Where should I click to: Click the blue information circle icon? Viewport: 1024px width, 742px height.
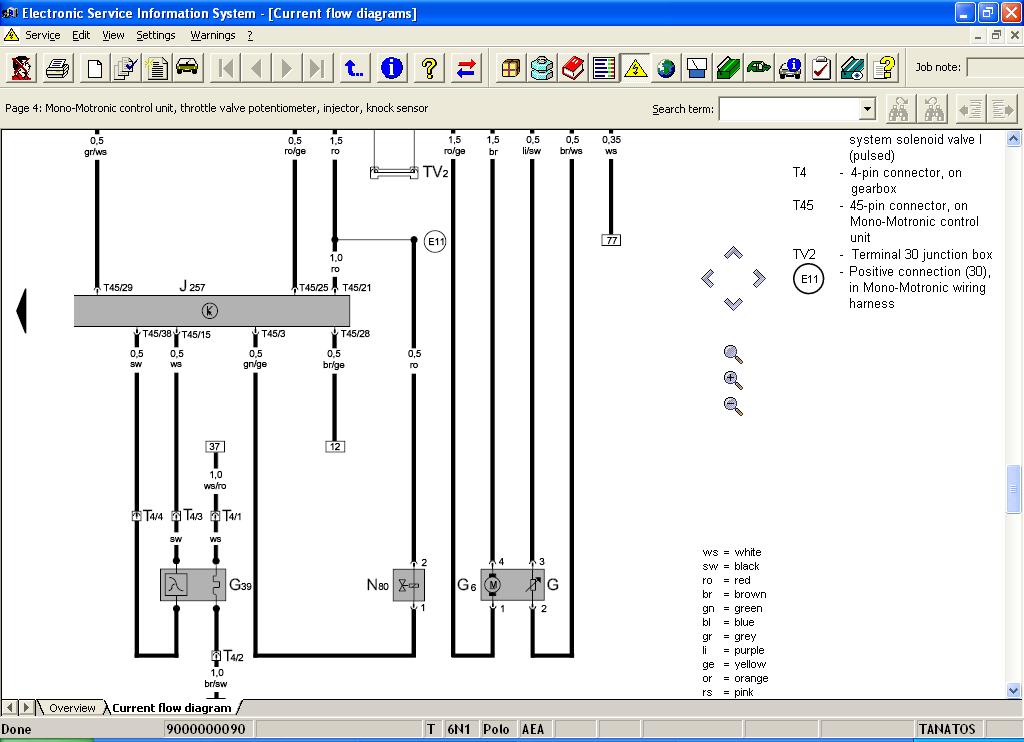(x=392, y=68)
